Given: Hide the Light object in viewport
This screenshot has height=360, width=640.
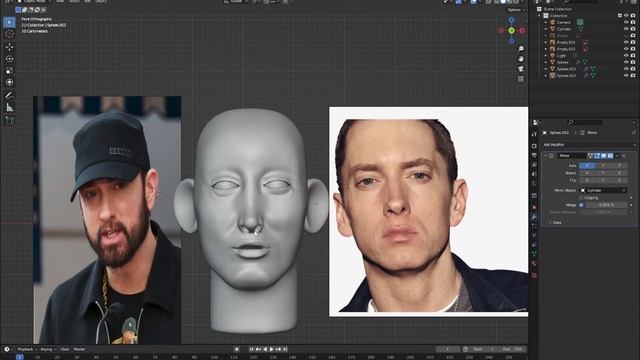Looking at the screenshot, I should [x=626, y=56].
